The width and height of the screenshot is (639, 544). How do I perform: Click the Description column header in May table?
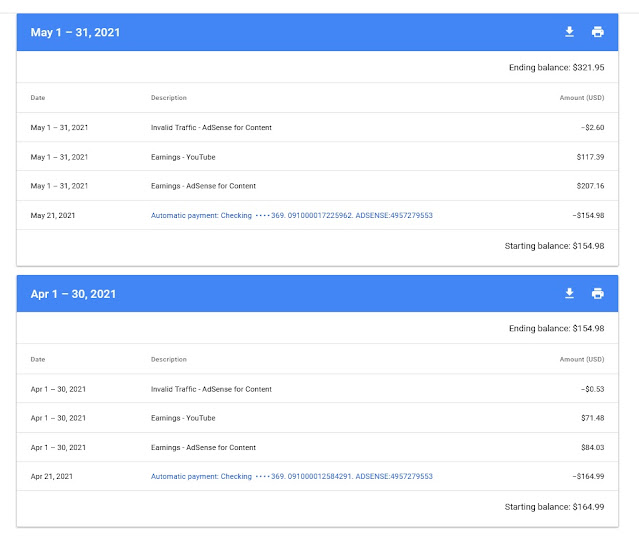(x=169, y=98)
